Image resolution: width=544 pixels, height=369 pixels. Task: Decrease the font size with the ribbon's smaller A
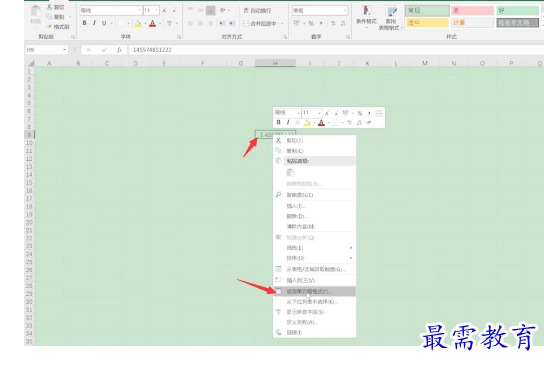tap(175, 10)
